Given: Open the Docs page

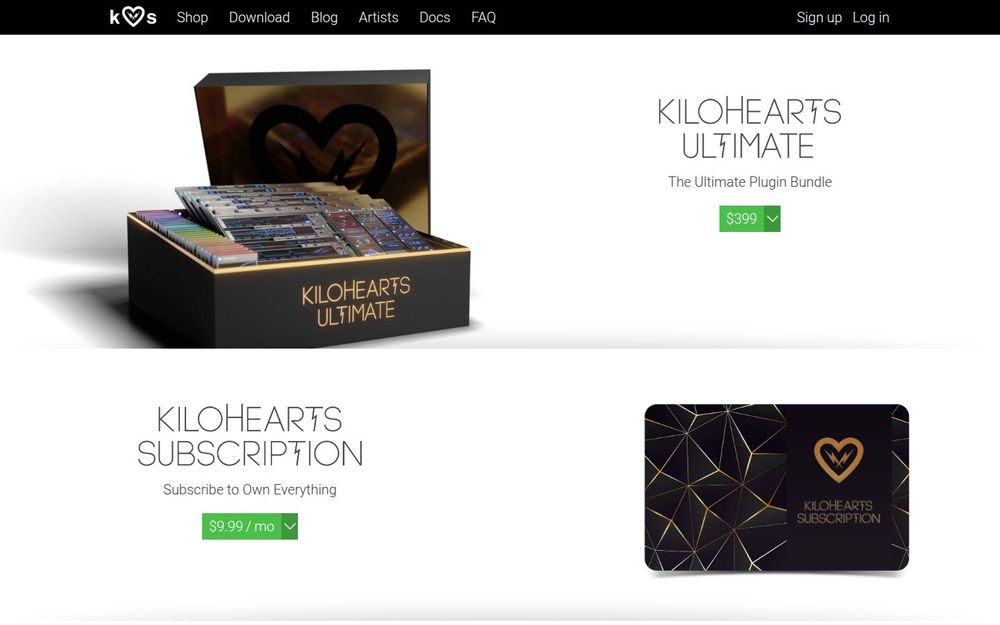Looking at the screenshot, I should point(434,17).
